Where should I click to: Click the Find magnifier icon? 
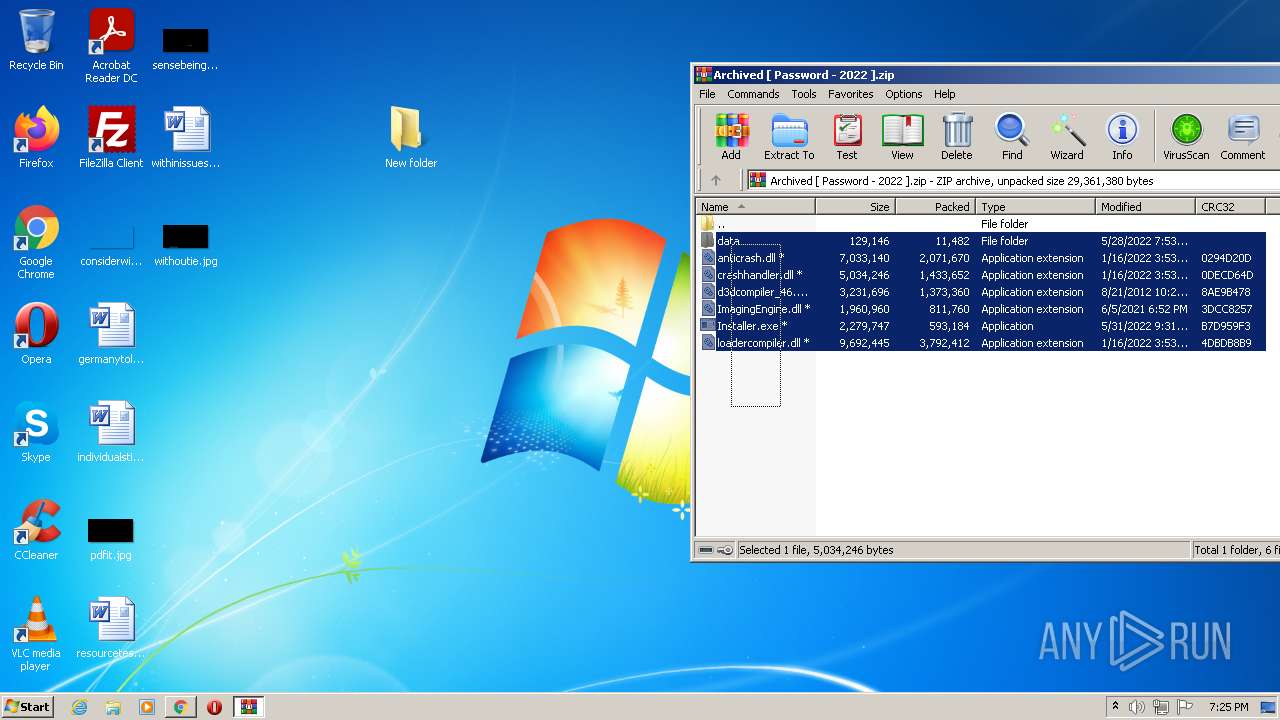click(x=1012, y=137)
